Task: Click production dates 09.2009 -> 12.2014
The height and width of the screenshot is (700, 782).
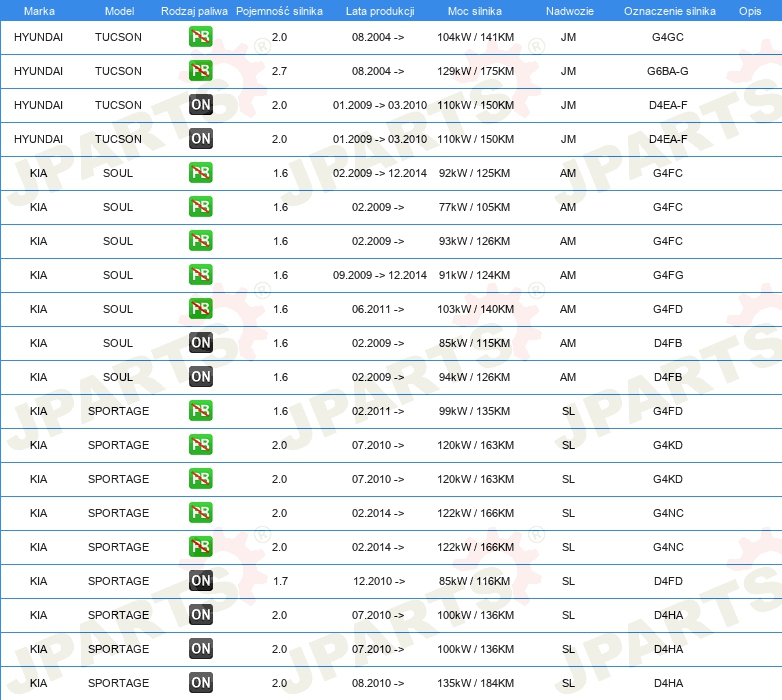Action: pyautogui.click(x=380, y=275)
